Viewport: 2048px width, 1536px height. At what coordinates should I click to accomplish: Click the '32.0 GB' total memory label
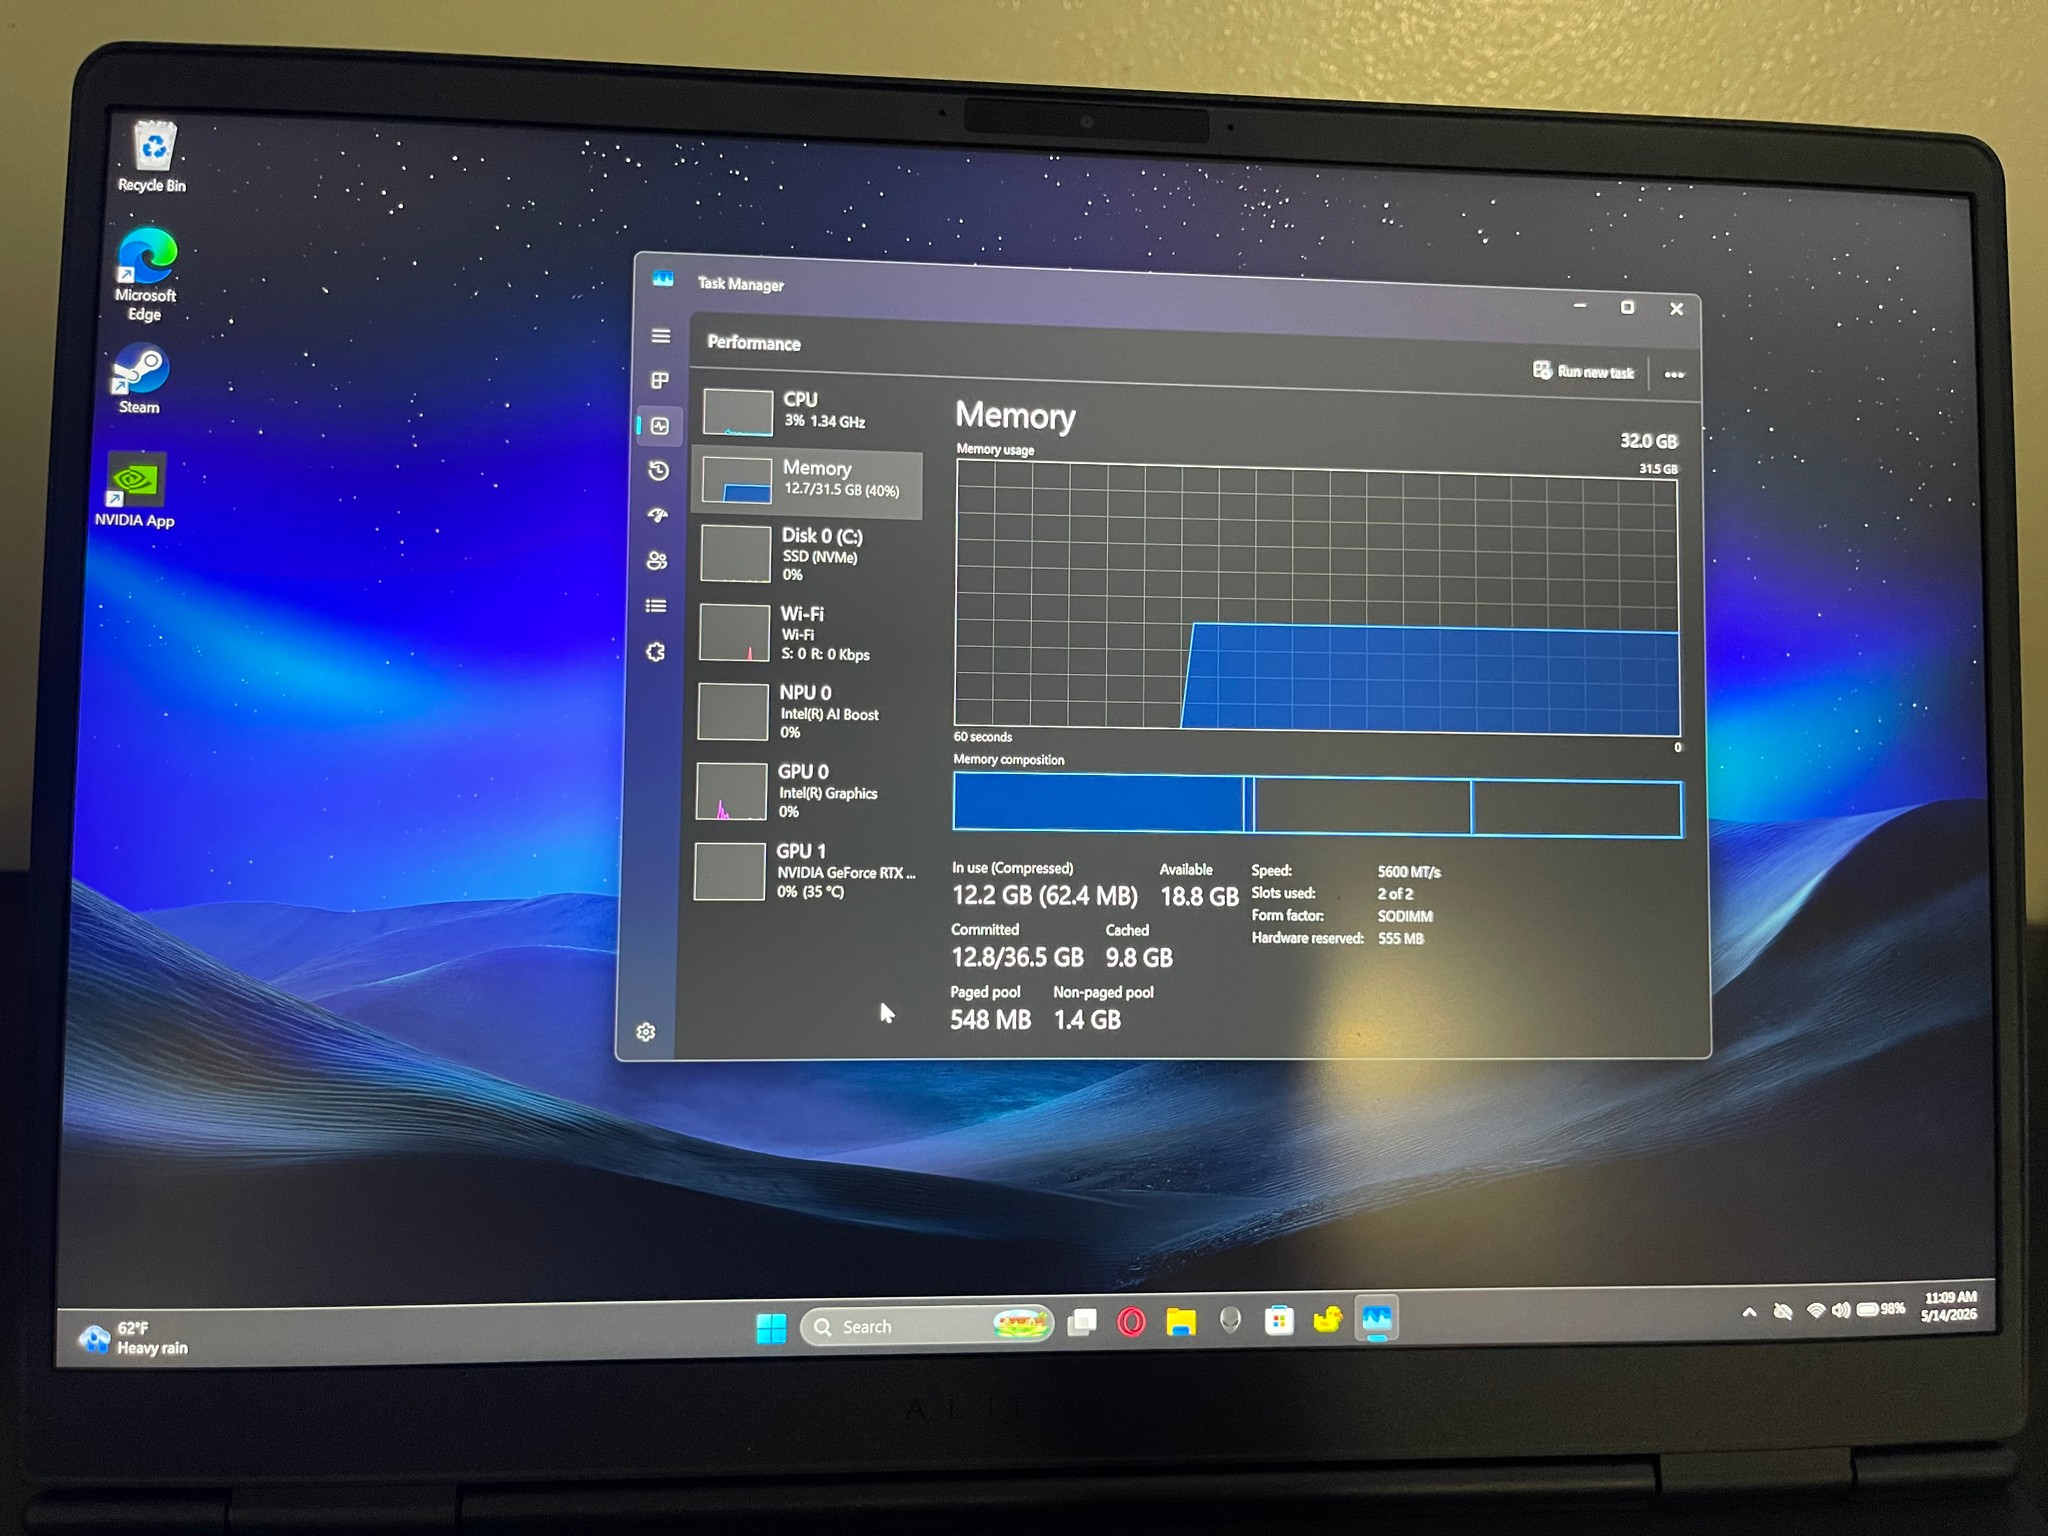[1648, 441]
